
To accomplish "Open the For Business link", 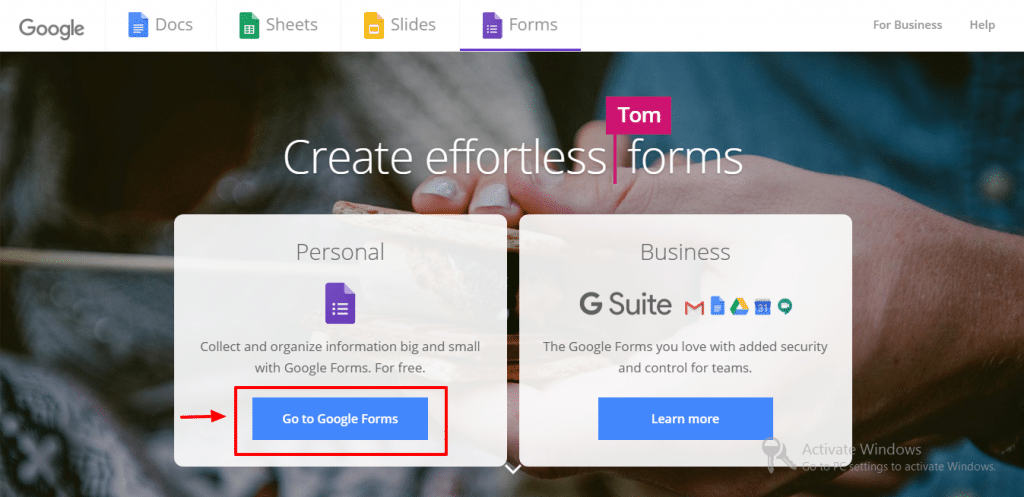I will point(908,25).
